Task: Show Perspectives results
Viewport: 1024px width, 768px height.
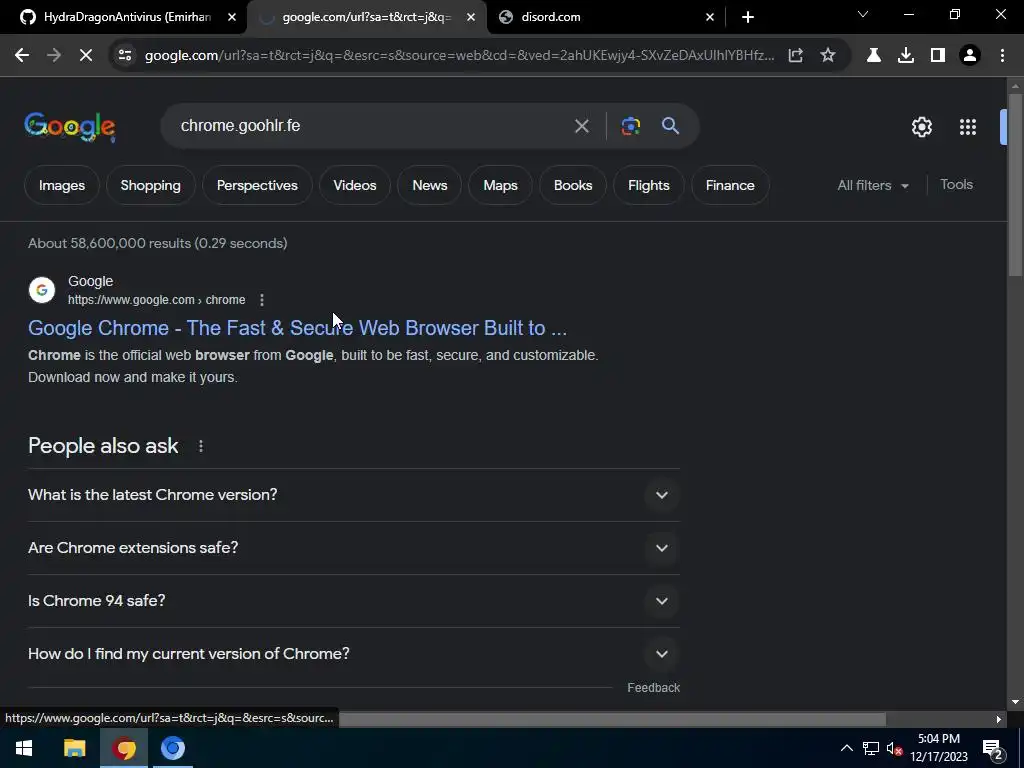Action: tap(257, 185)
